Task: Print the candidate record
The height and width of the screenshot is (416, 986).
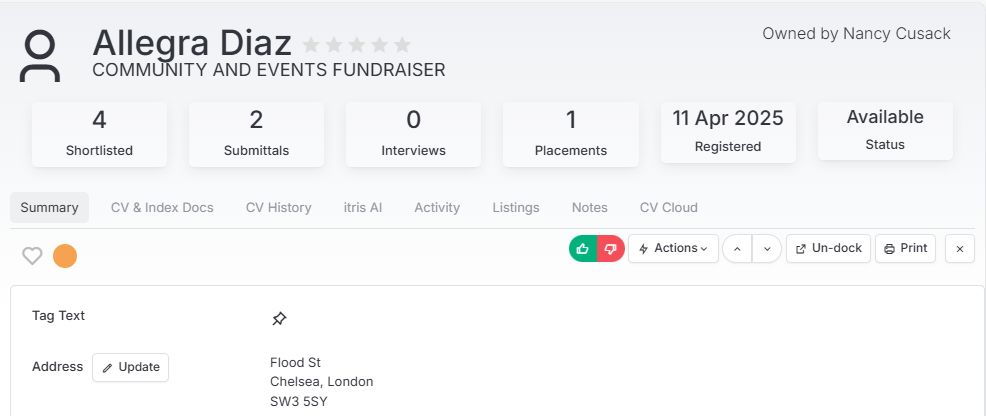Action: click(x=906, y=248)
